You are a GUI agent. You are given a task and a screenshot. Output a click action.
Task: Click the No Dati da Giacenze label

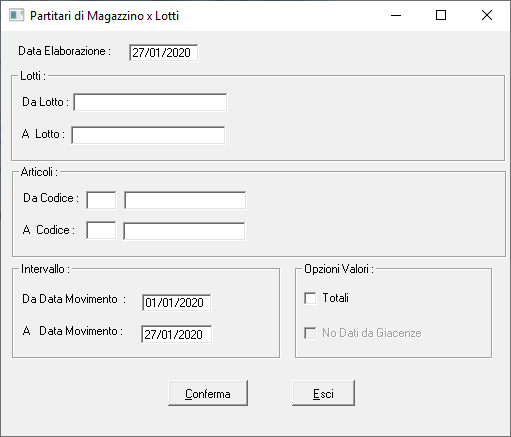(372, 333)
